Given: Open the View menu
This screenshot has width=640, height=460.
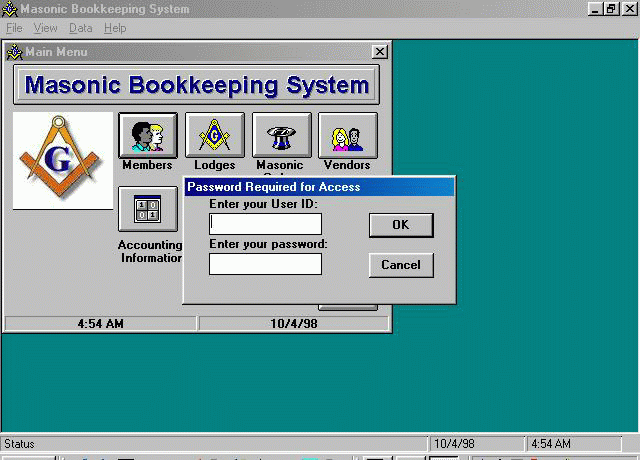Looking at the screenshot, I should [x=45, y=28].
